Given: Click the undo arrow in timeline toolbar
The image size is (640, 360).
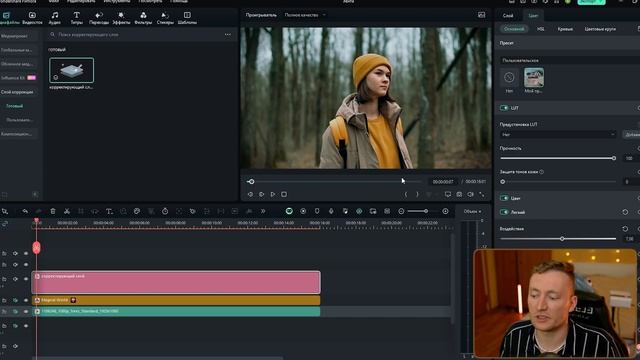Looking at the screenshot, I should pos(25,211).
